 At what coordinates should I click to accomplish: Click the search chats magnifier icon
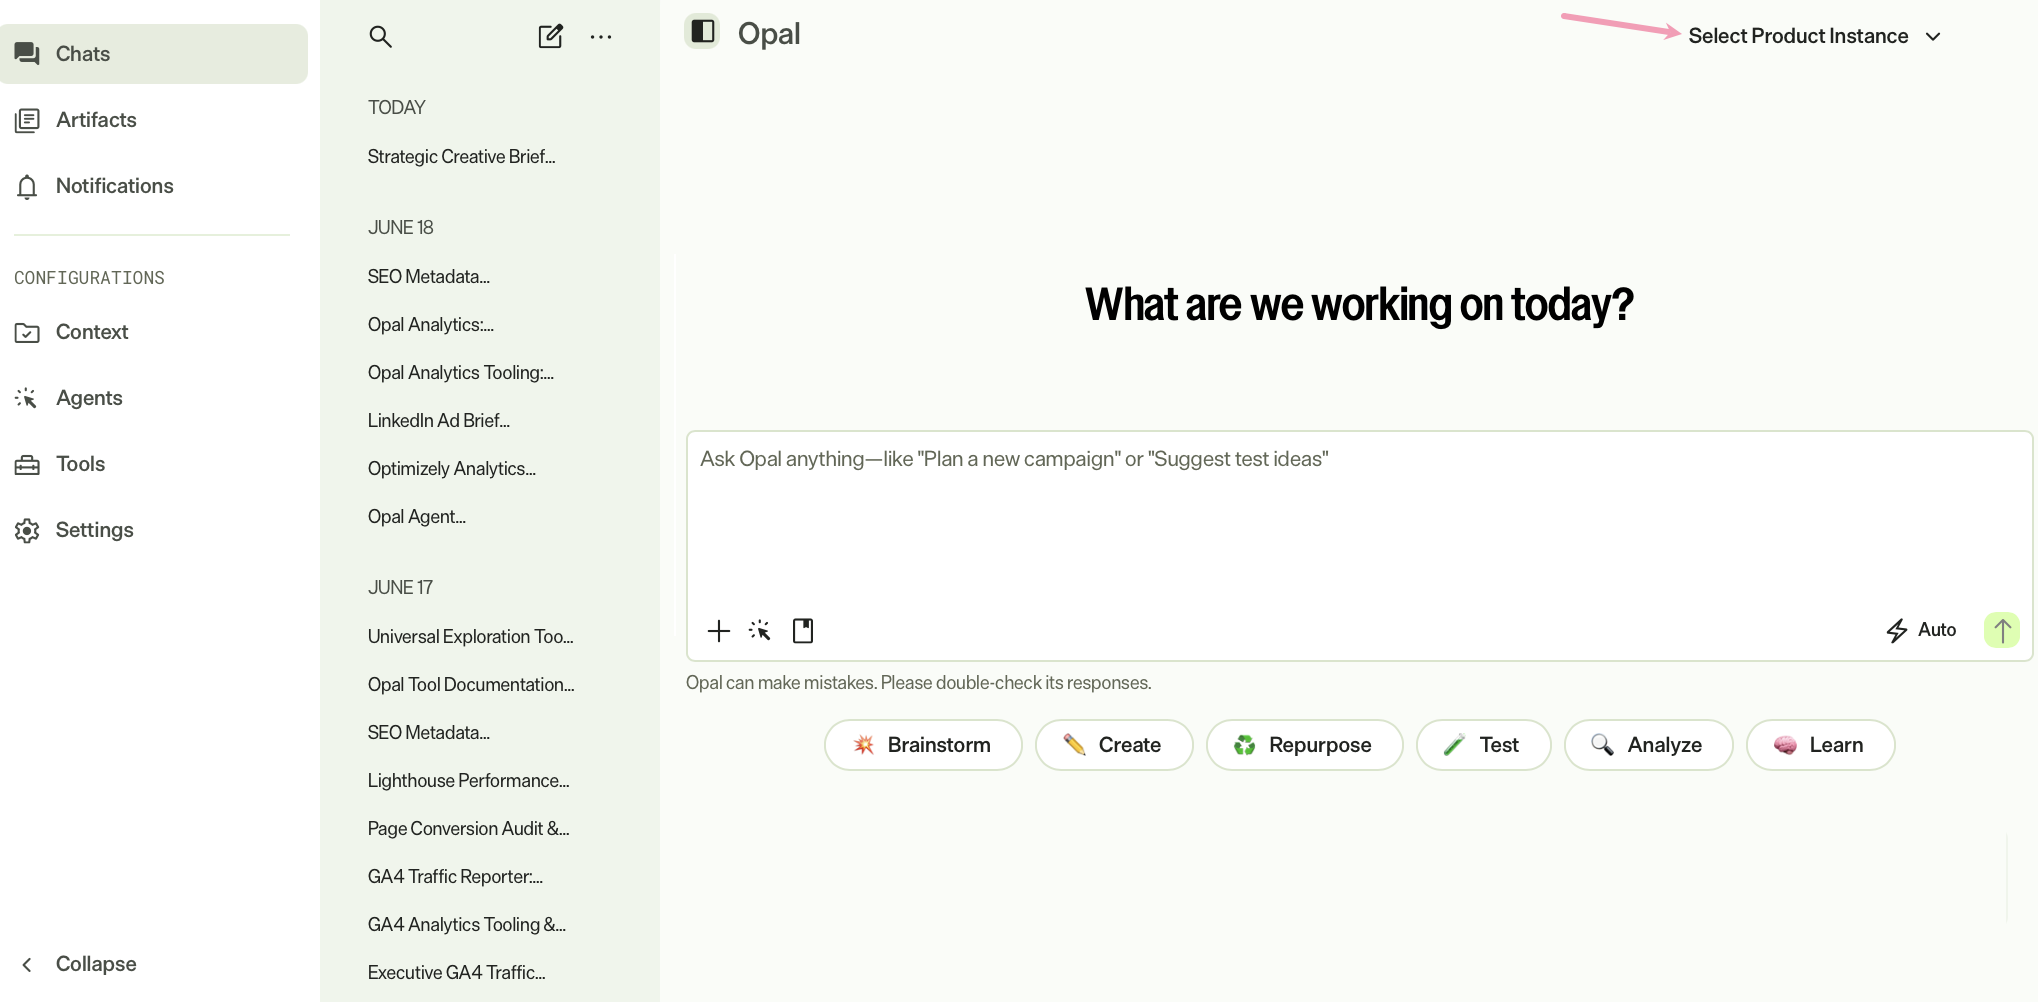tap(380, 37)
